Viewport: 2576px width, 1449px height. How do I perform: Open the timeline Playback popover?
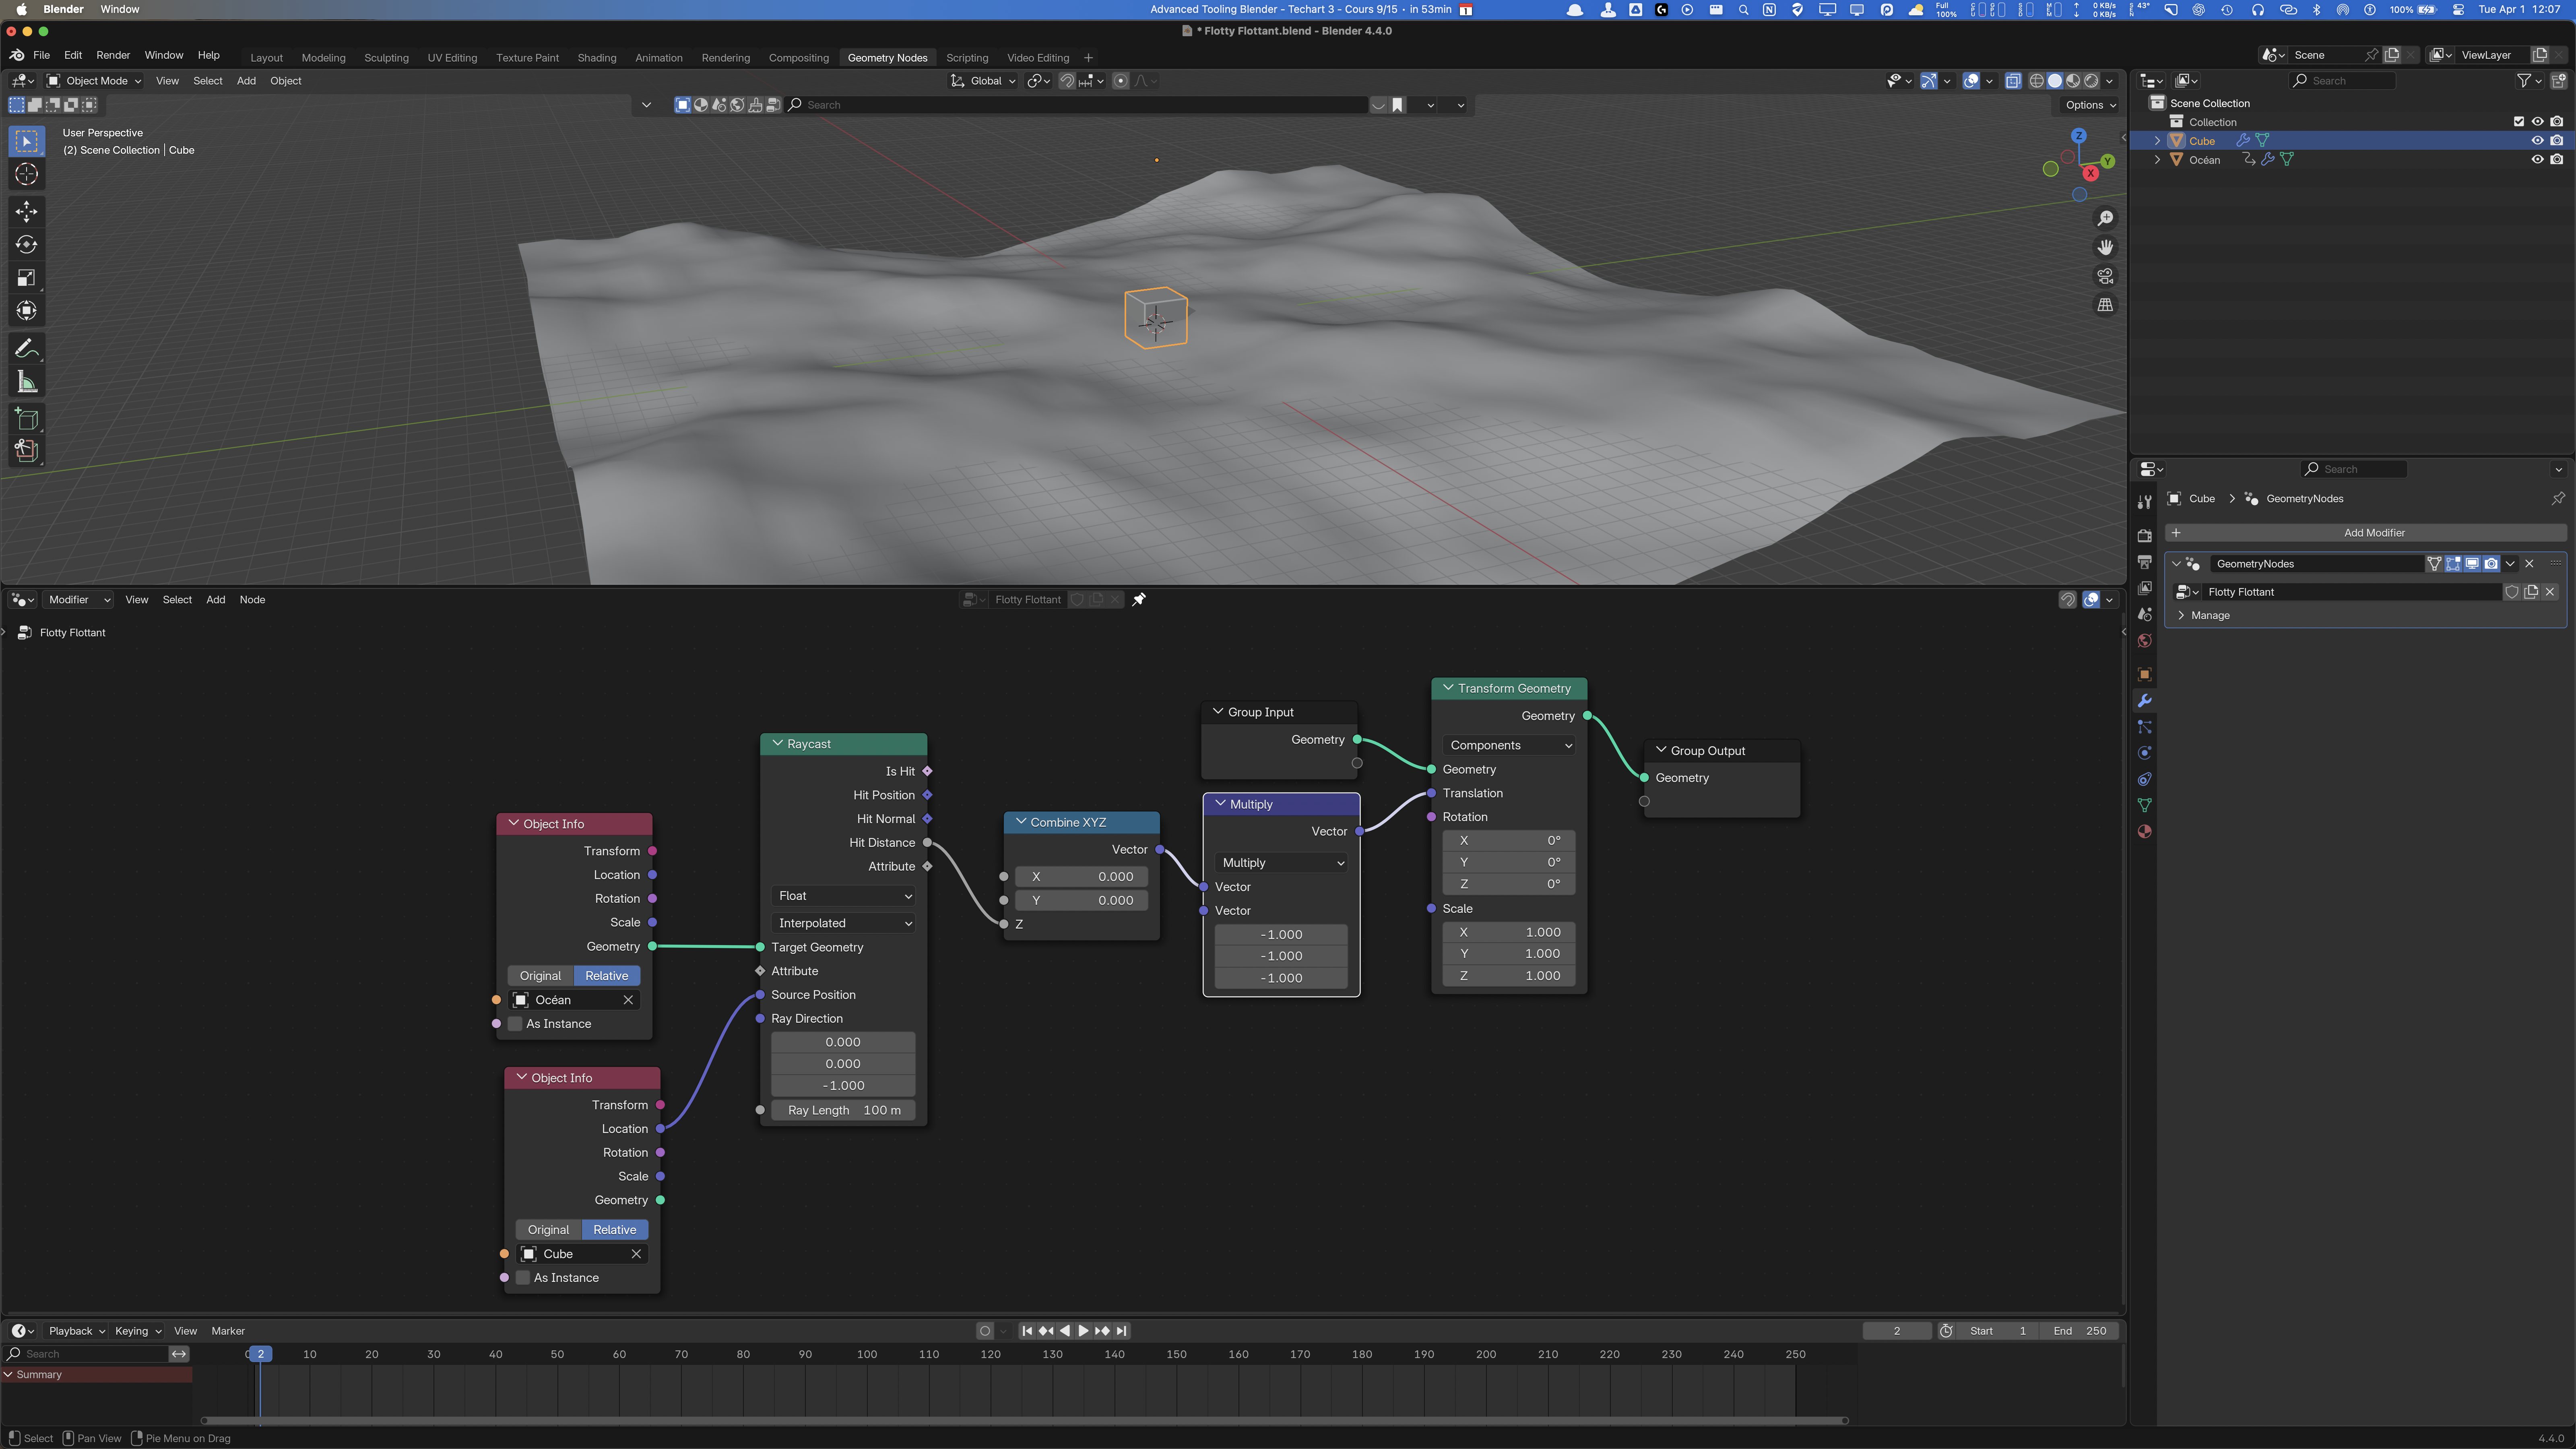[76, 1331]
